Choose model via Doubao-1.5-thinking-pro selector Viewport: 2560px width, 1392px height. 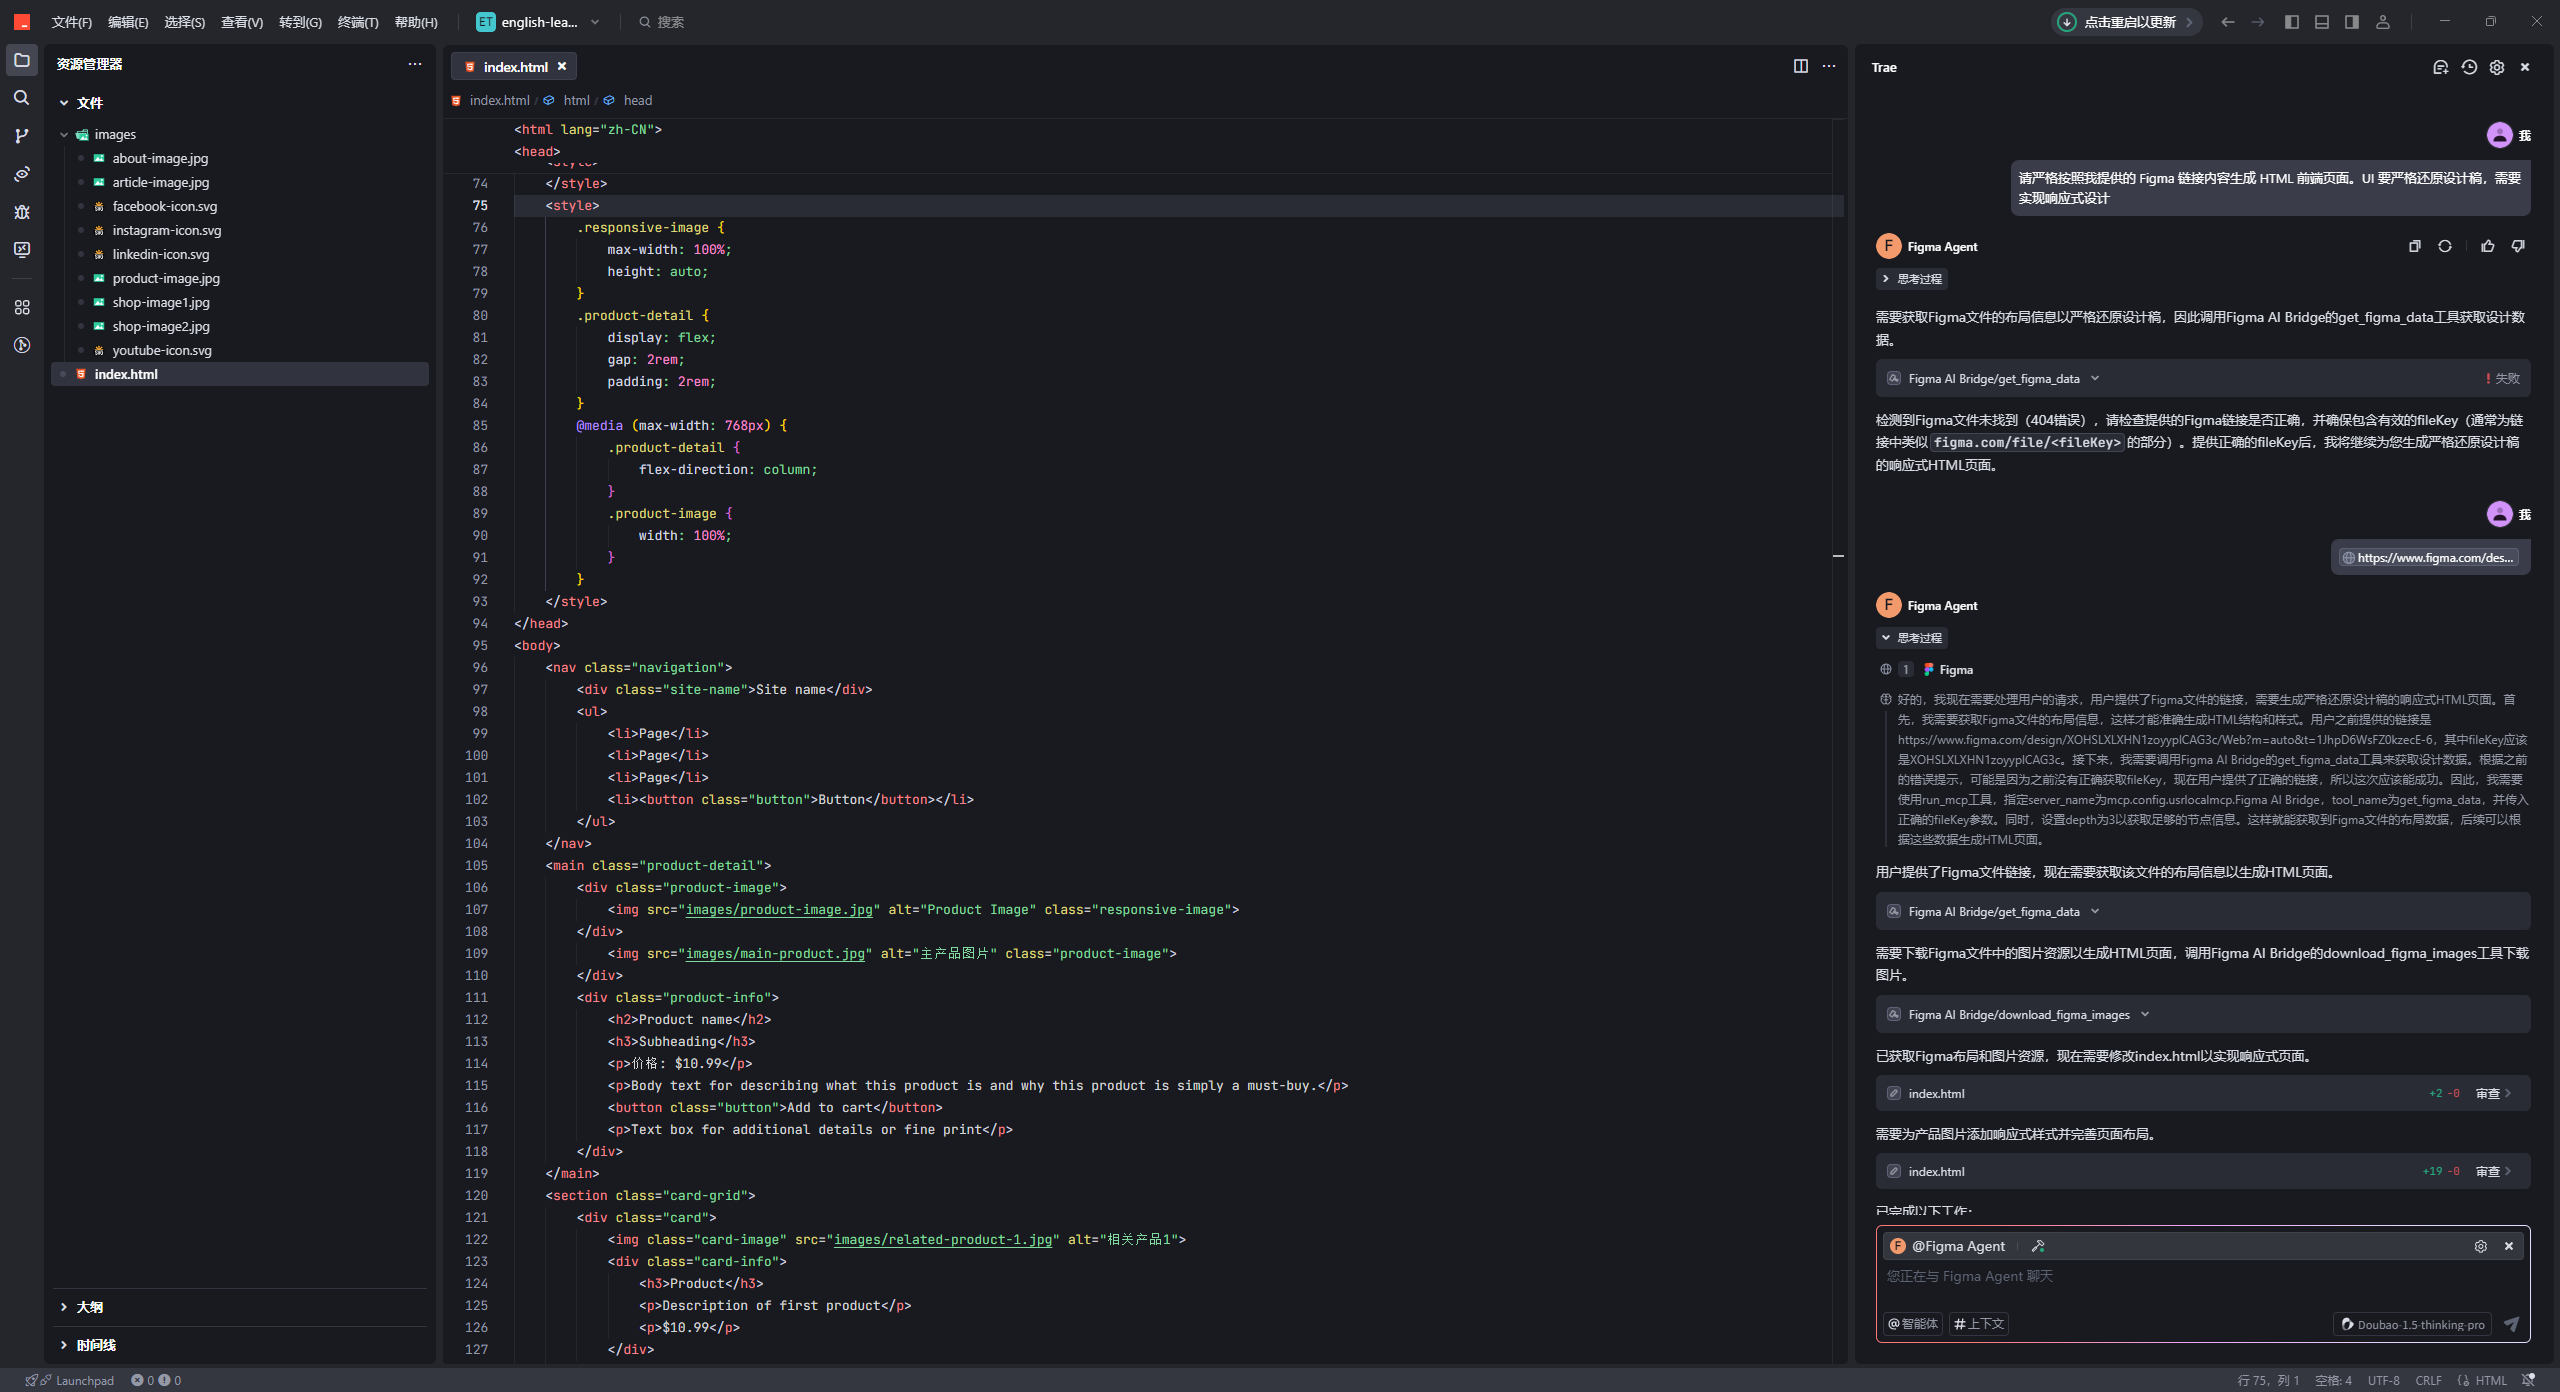[2412, 1324]
